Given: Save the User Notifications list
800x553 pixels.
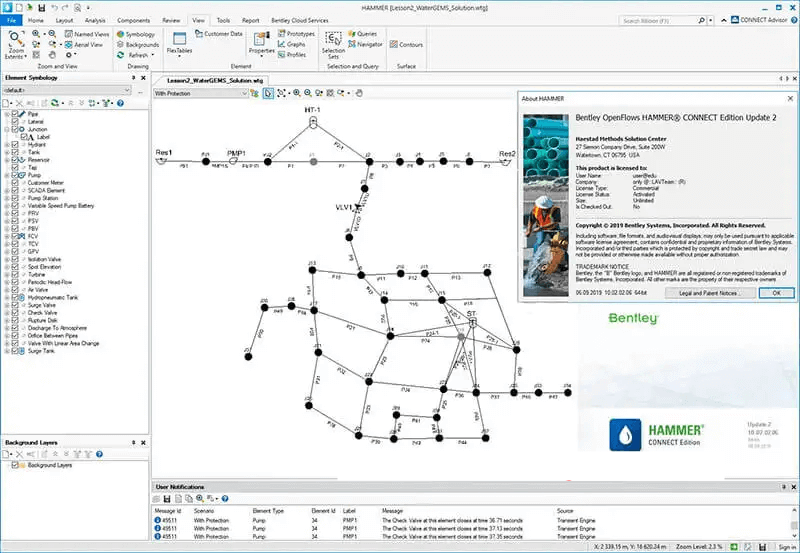Looking at the screenshot, I should [x=167, y=498].
